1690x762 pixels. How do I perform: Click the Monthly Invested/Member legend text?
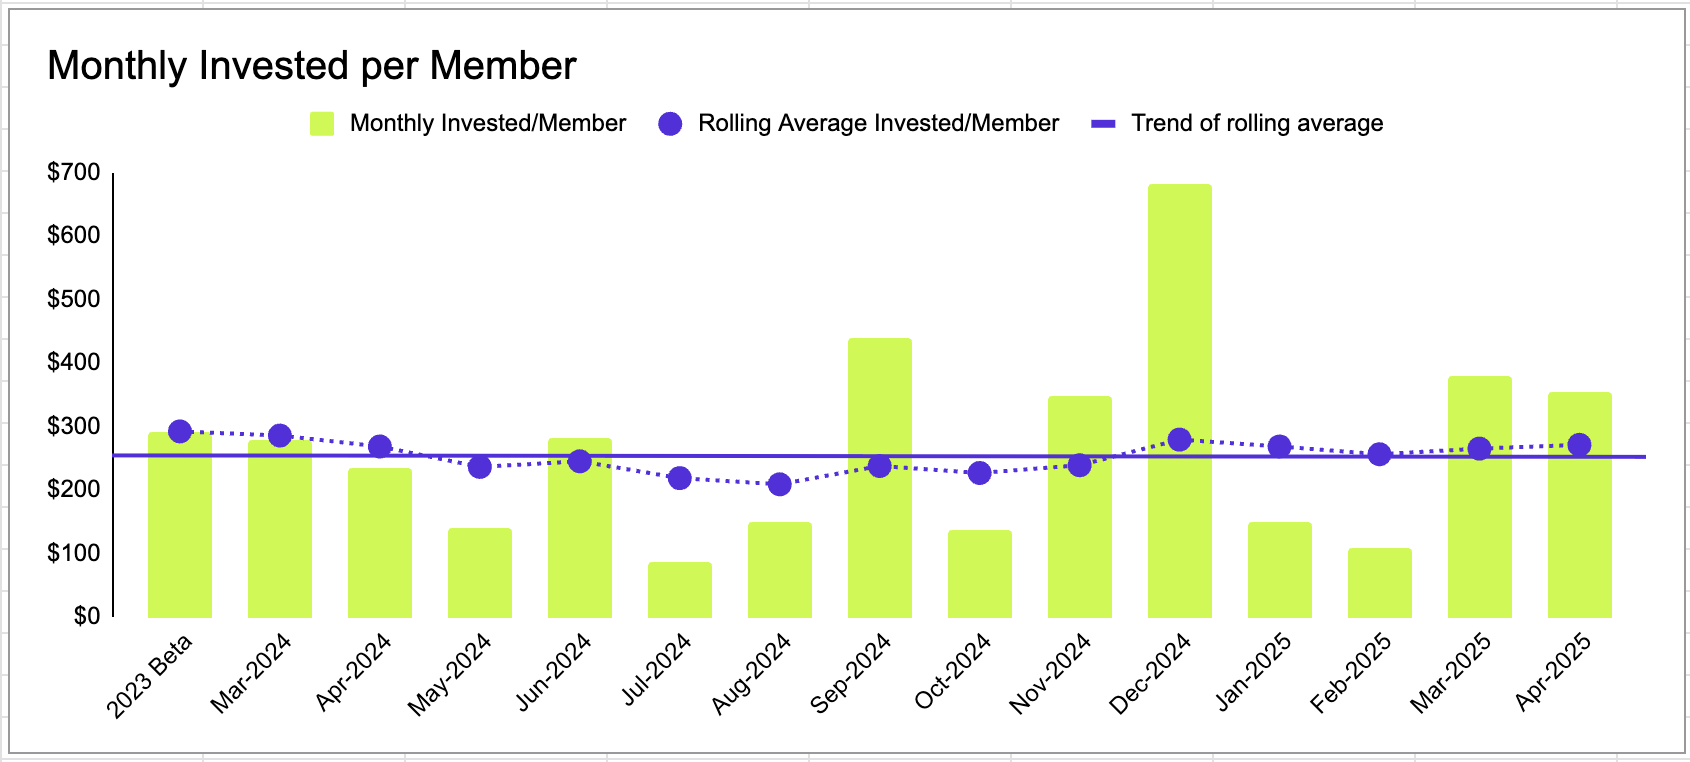[x=488, y=124]
